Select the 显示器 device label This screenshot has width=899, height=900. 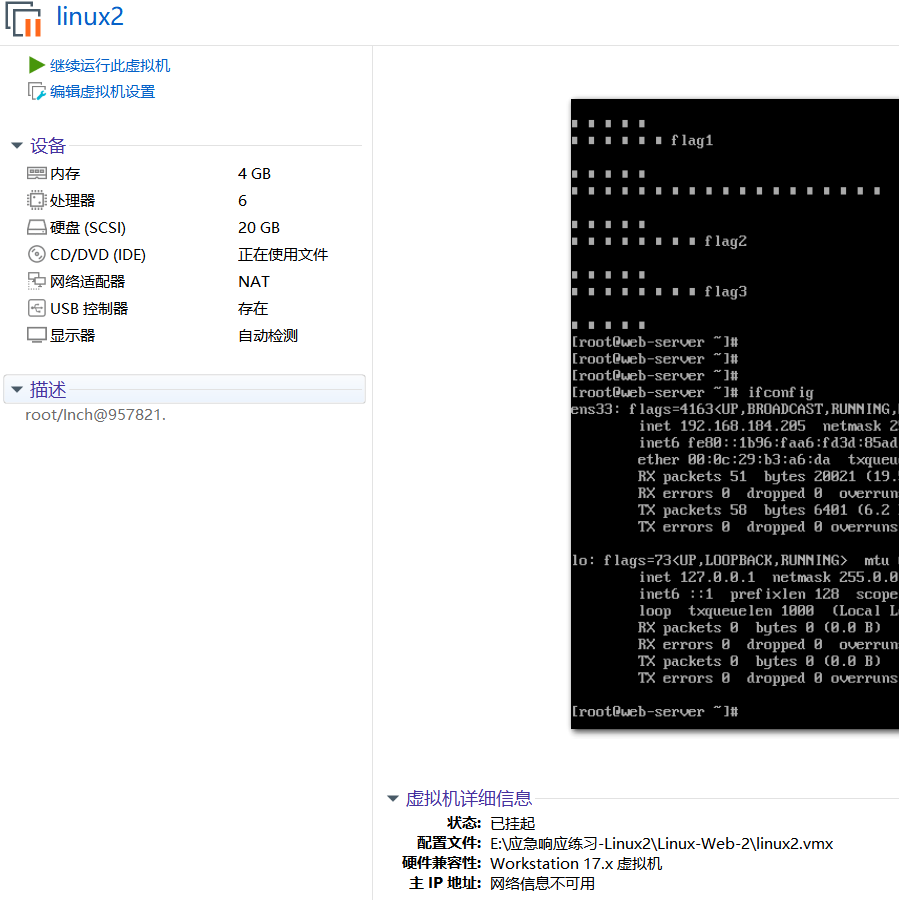pyautogui.click(x=72, y=335)
